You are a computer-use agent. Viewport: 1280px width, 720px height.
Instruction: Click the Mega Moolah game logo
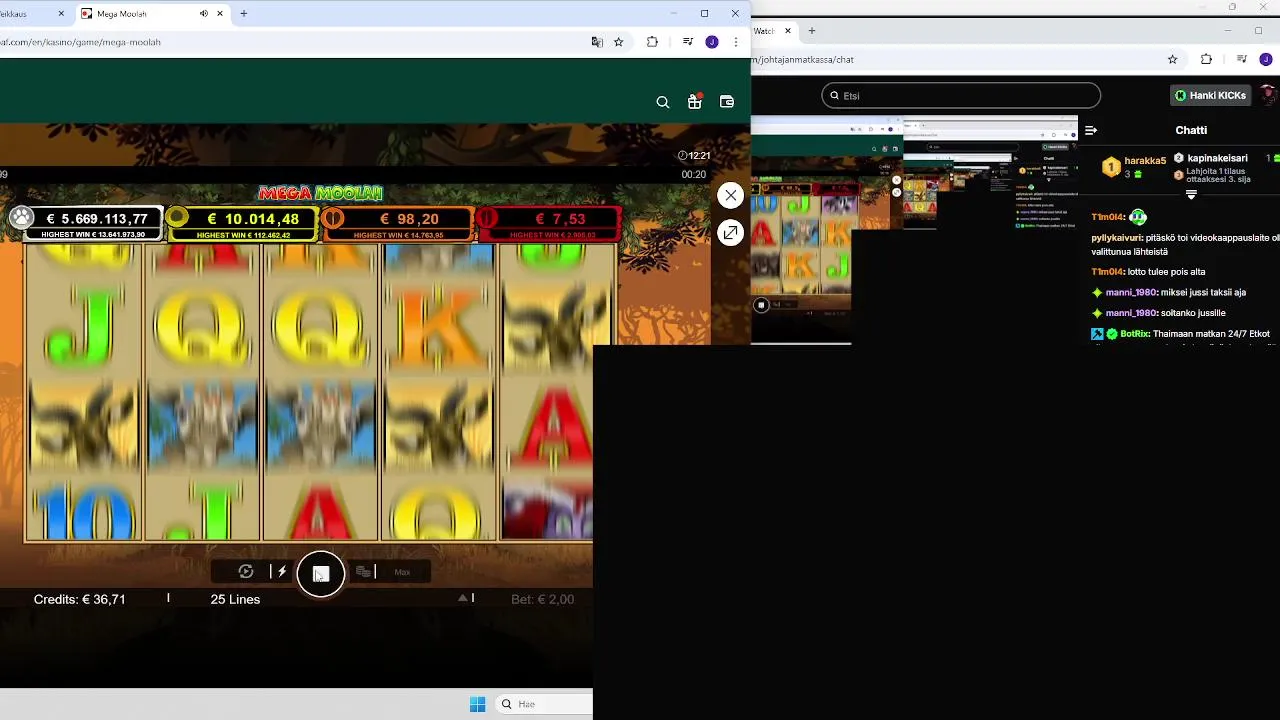(x=321, y=193)
